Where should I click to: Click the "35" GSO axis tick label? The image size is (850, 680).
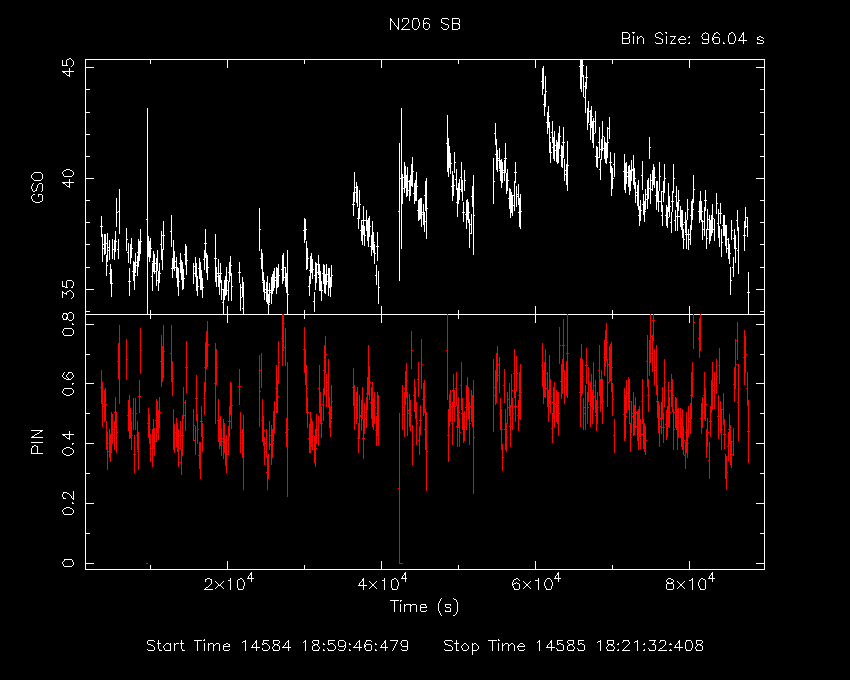coord(69,289)
